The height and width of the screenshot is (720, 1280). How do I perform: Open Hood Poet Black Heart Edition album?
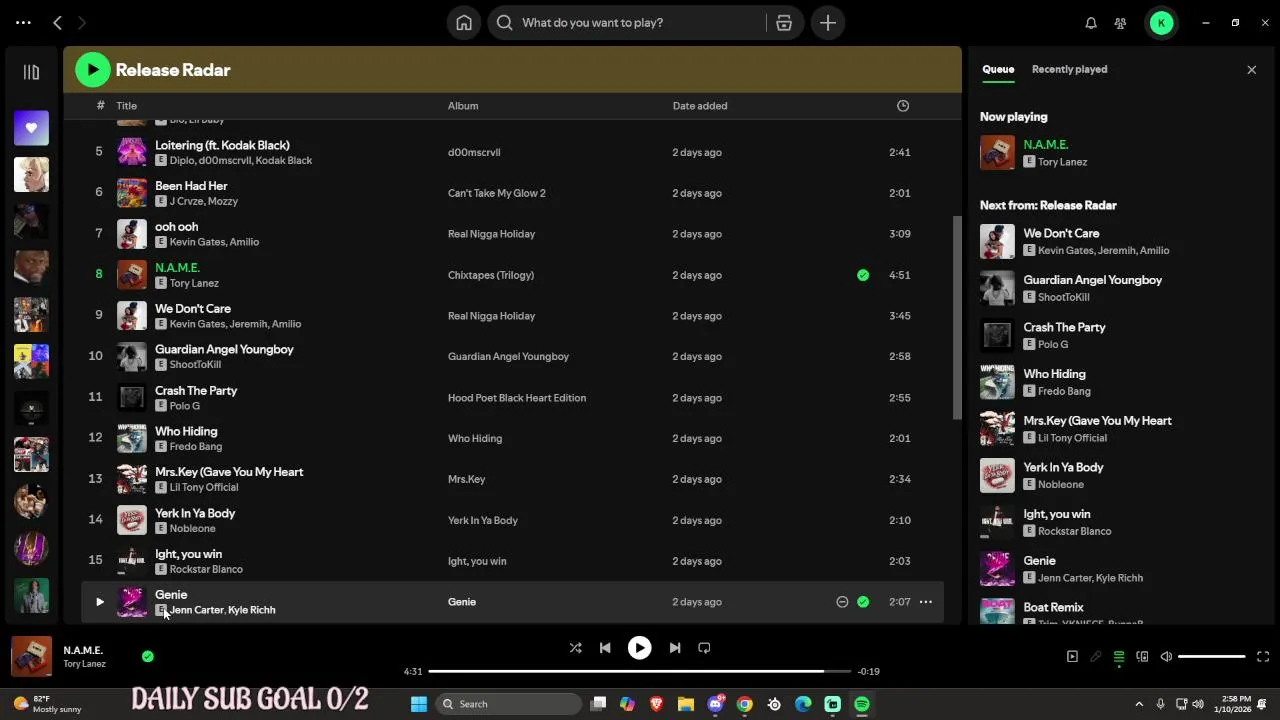click(x=517, y=398)
